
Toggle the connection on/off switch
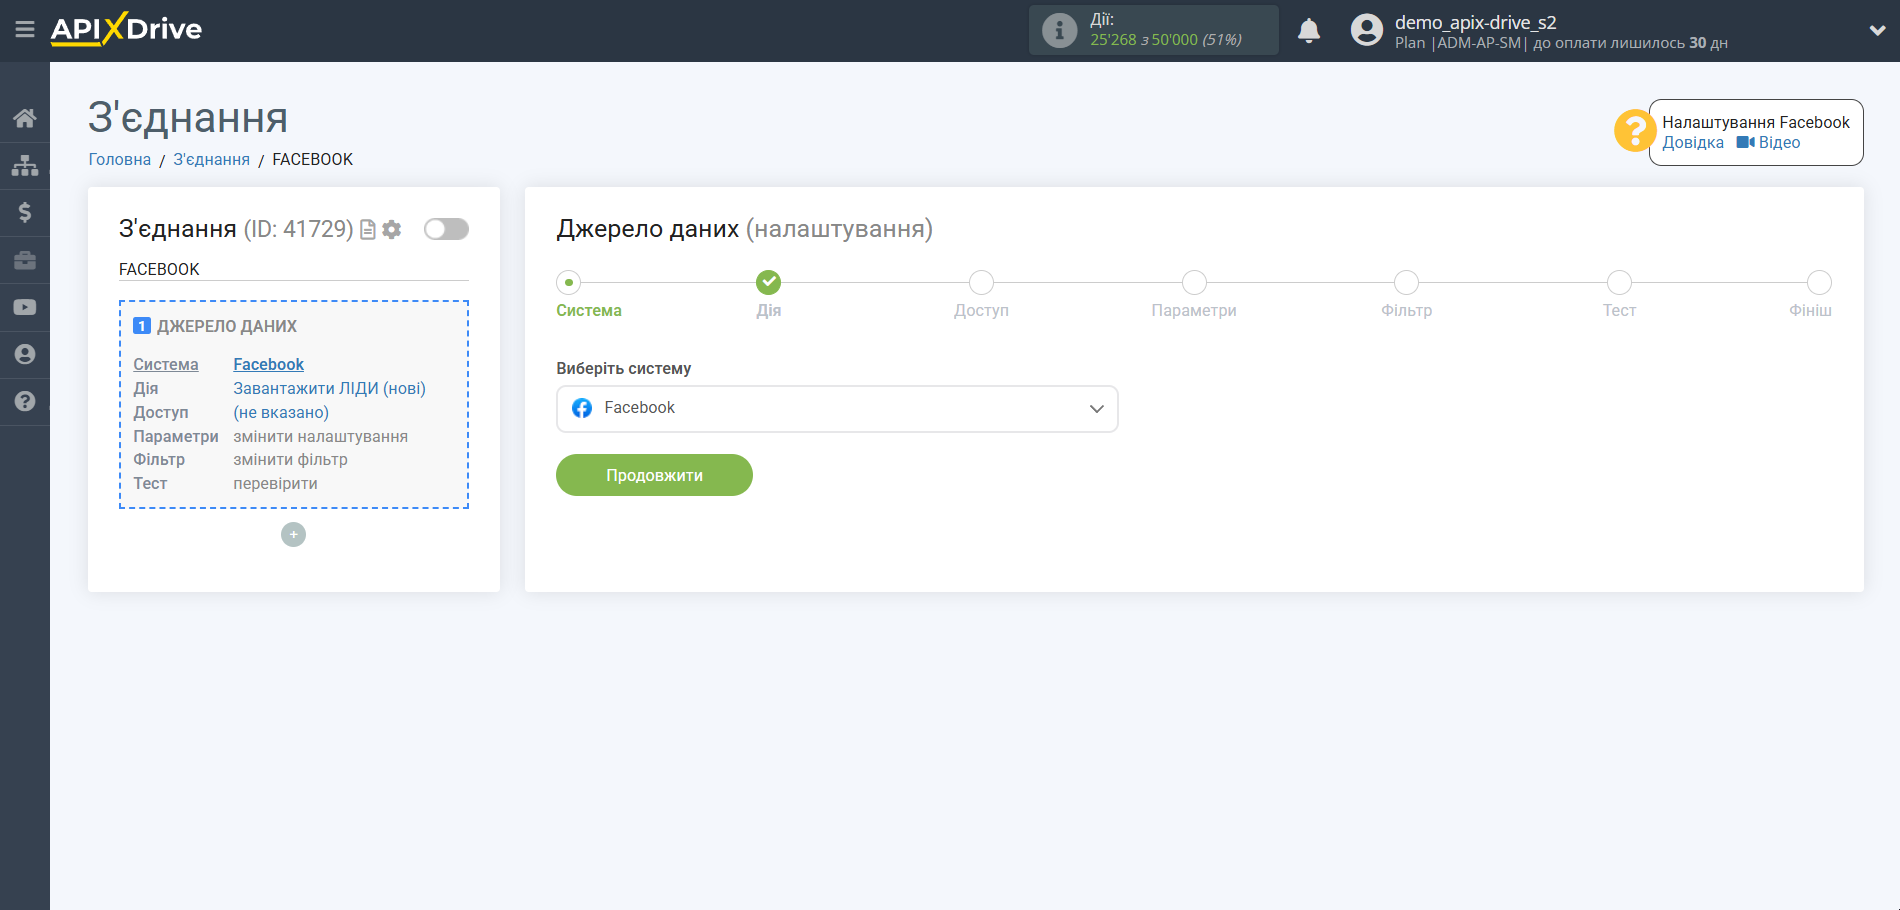click(x=446, y=229)
